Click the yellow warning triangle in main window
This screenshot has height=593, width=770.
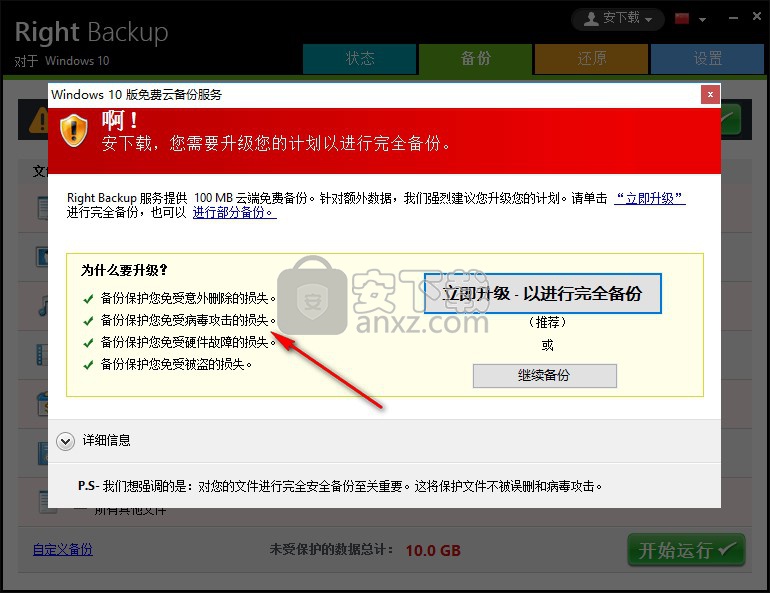click(39, 120)
